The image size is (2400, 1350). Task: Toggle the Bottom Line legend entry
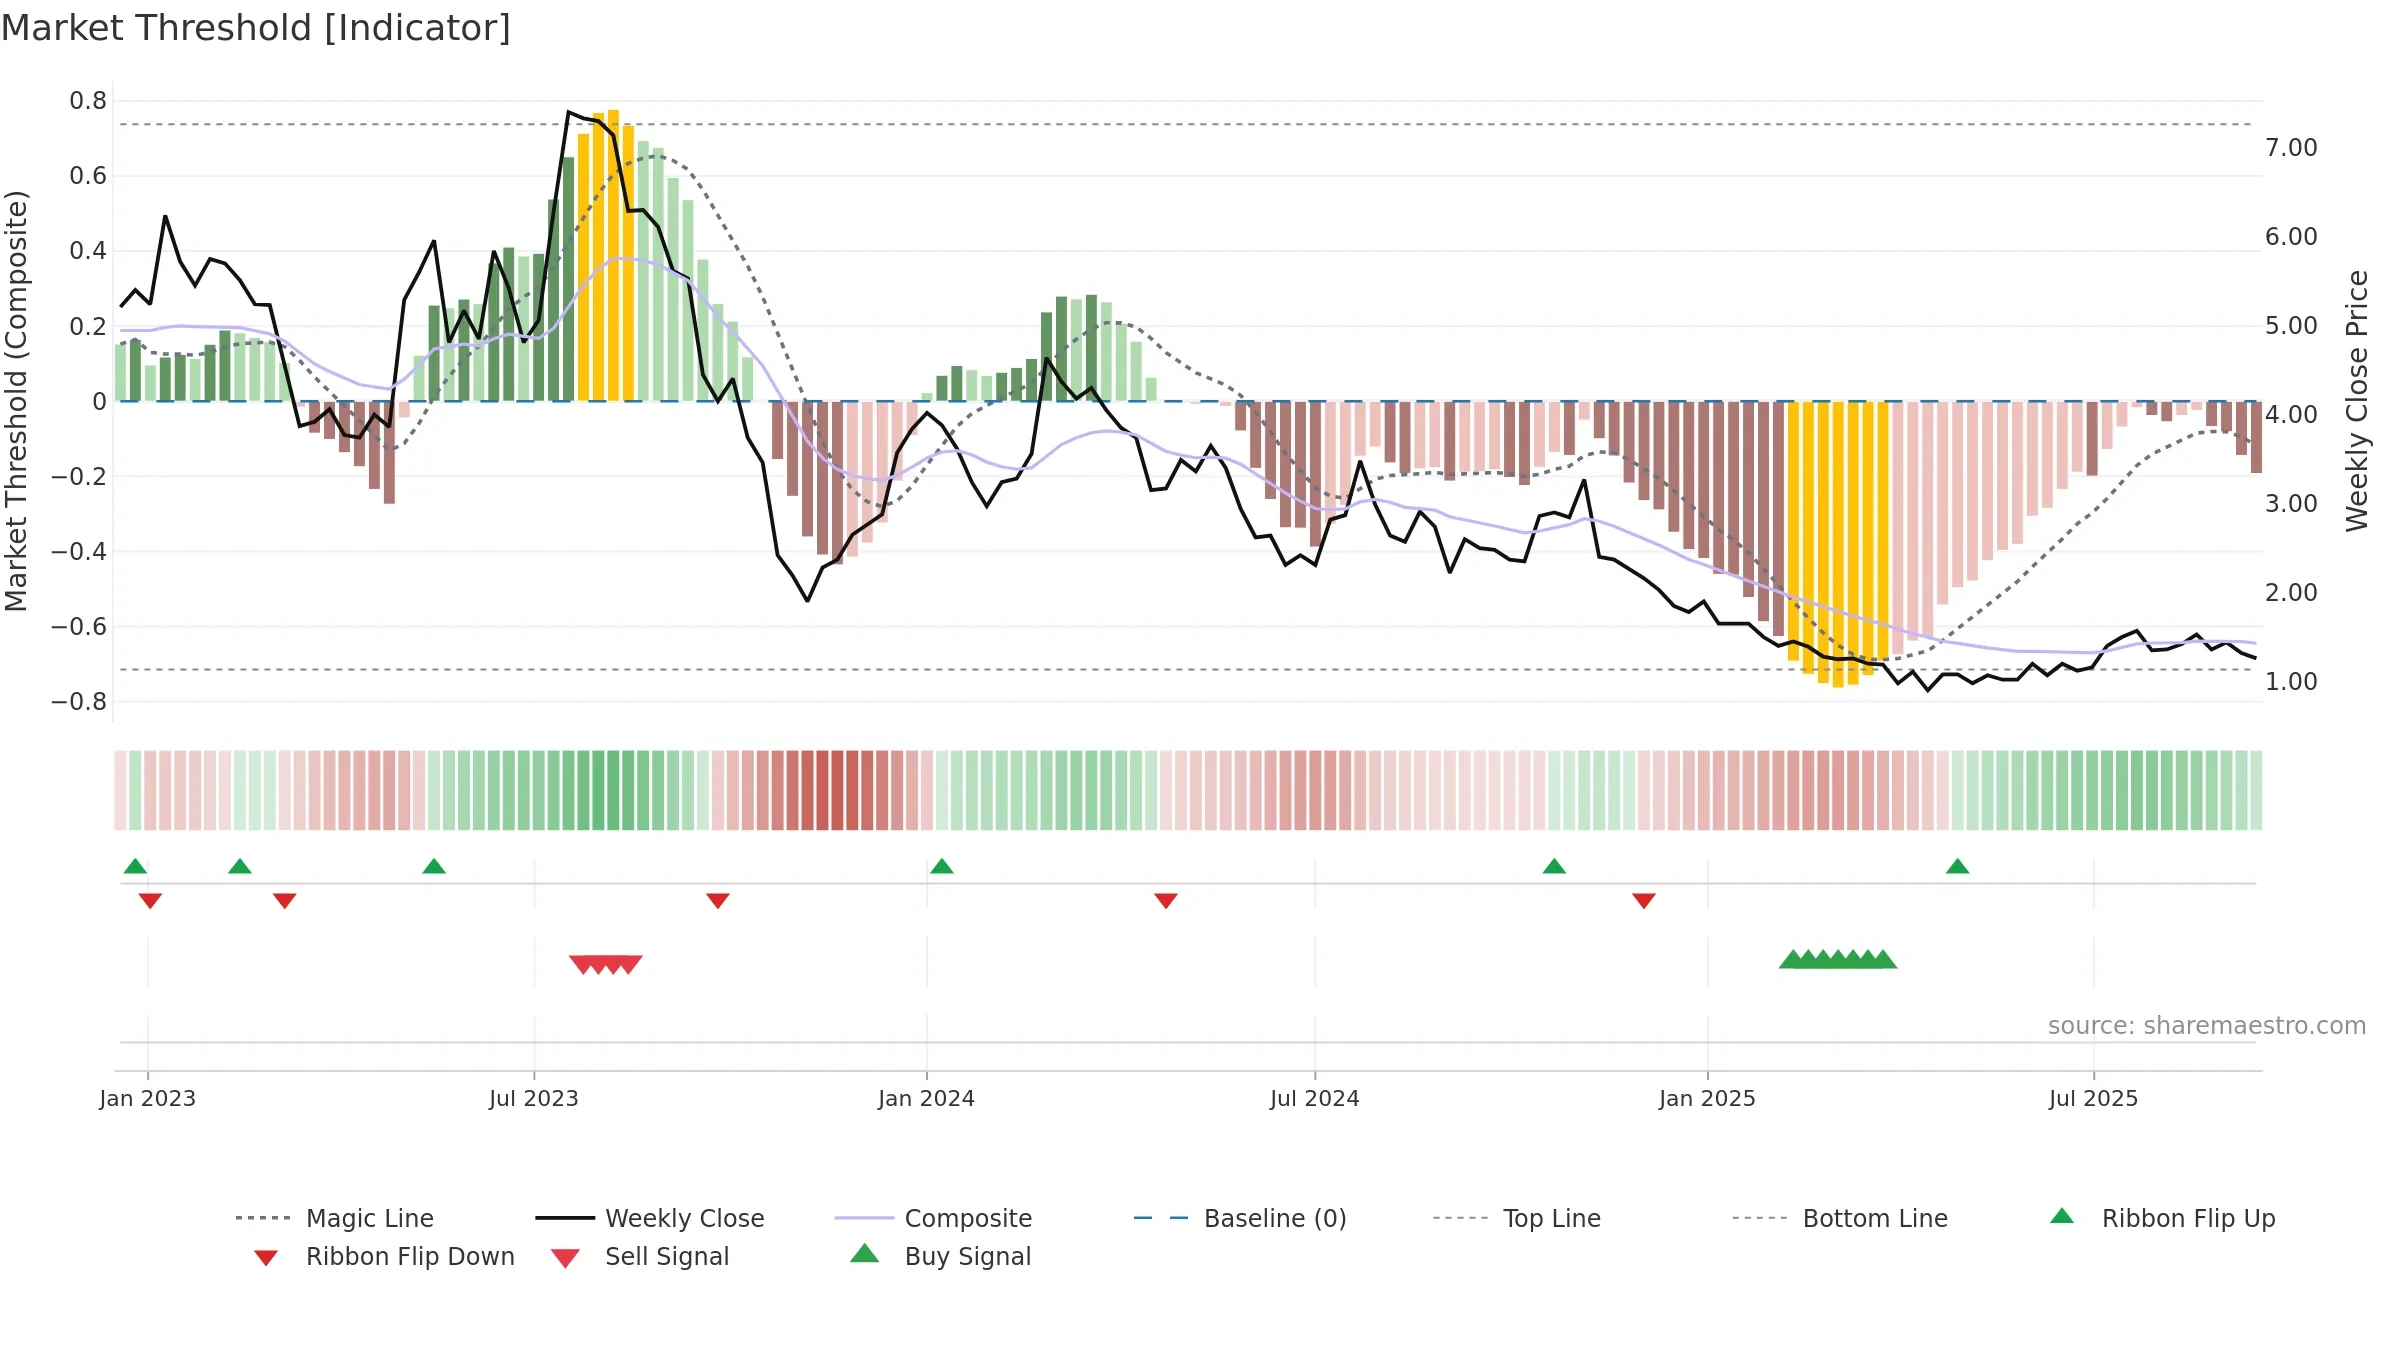pyautogui.click(x=1840, y=1218)
